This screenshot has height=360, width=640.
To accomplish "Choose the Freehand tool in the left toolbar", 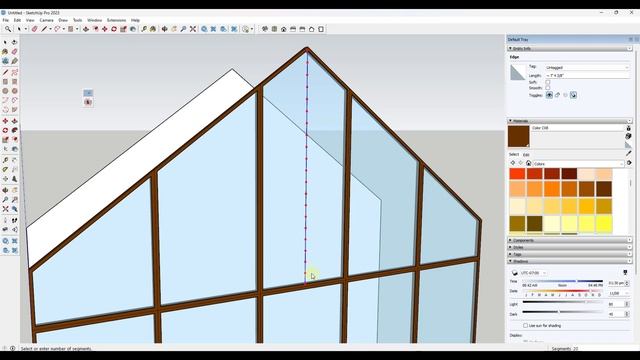I will (14, 72).
